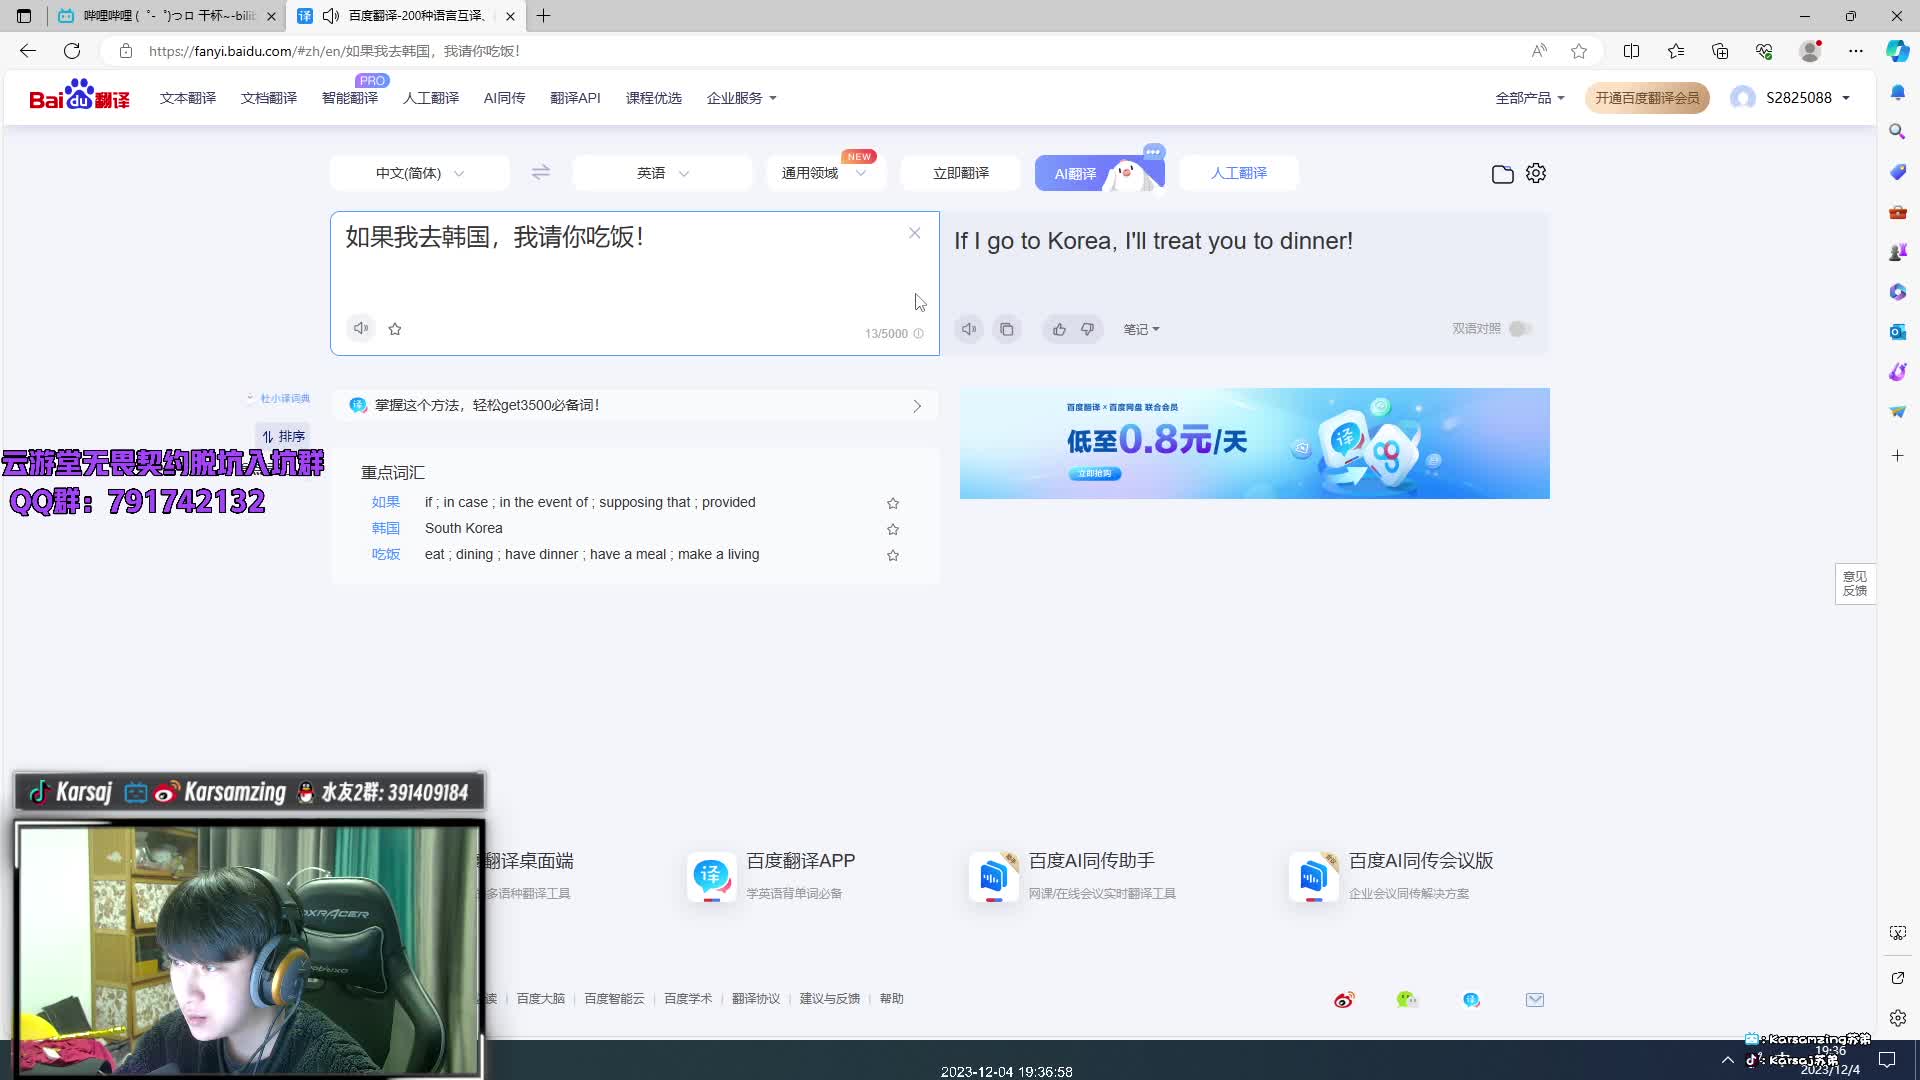
Task: Click 立即翻译 translate button
Action: click(961, 173)
